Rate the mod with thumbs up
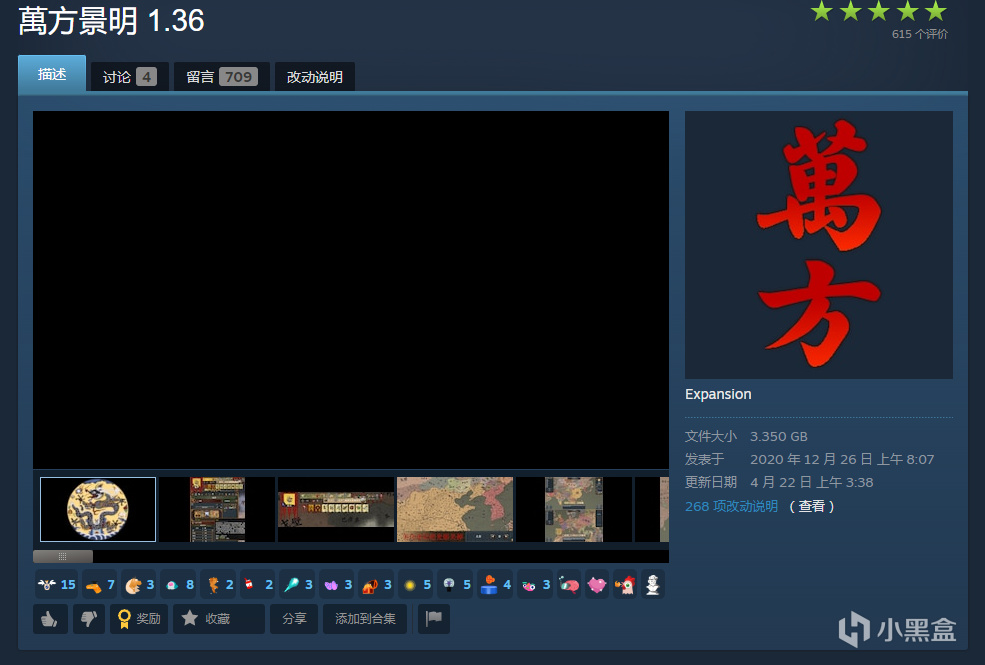The height and width of the screenshot is (665, 985). pos(50,619)
